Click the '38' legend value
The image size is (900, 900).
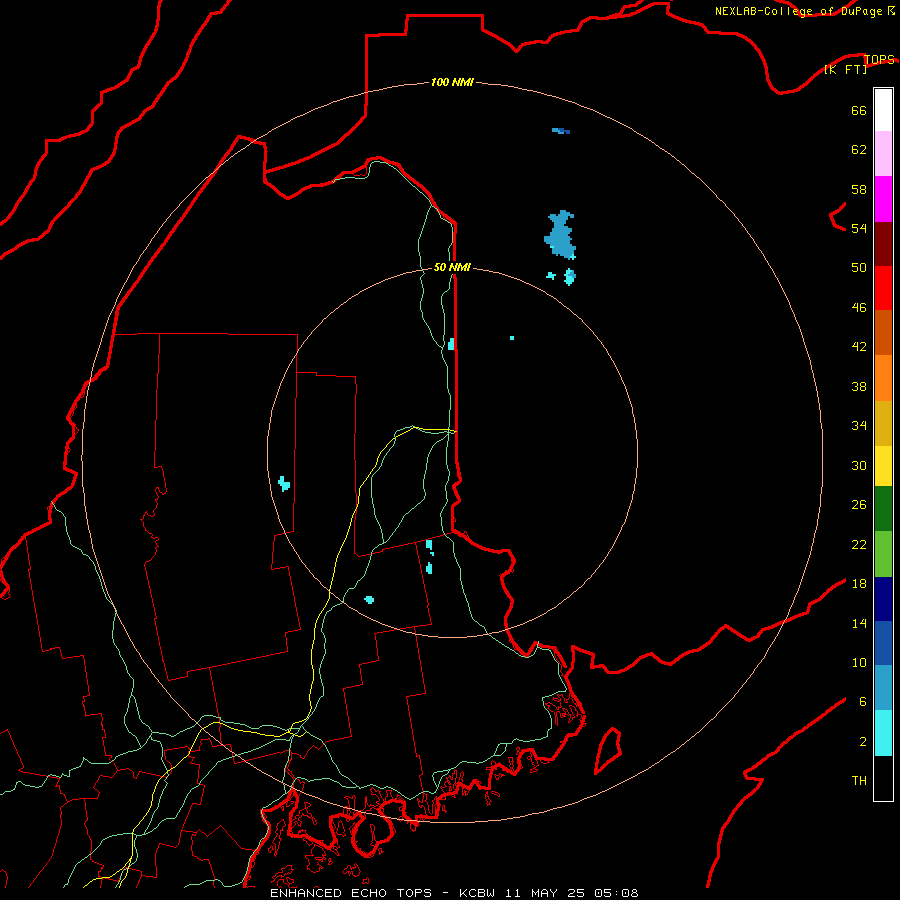tap(859, 386)
